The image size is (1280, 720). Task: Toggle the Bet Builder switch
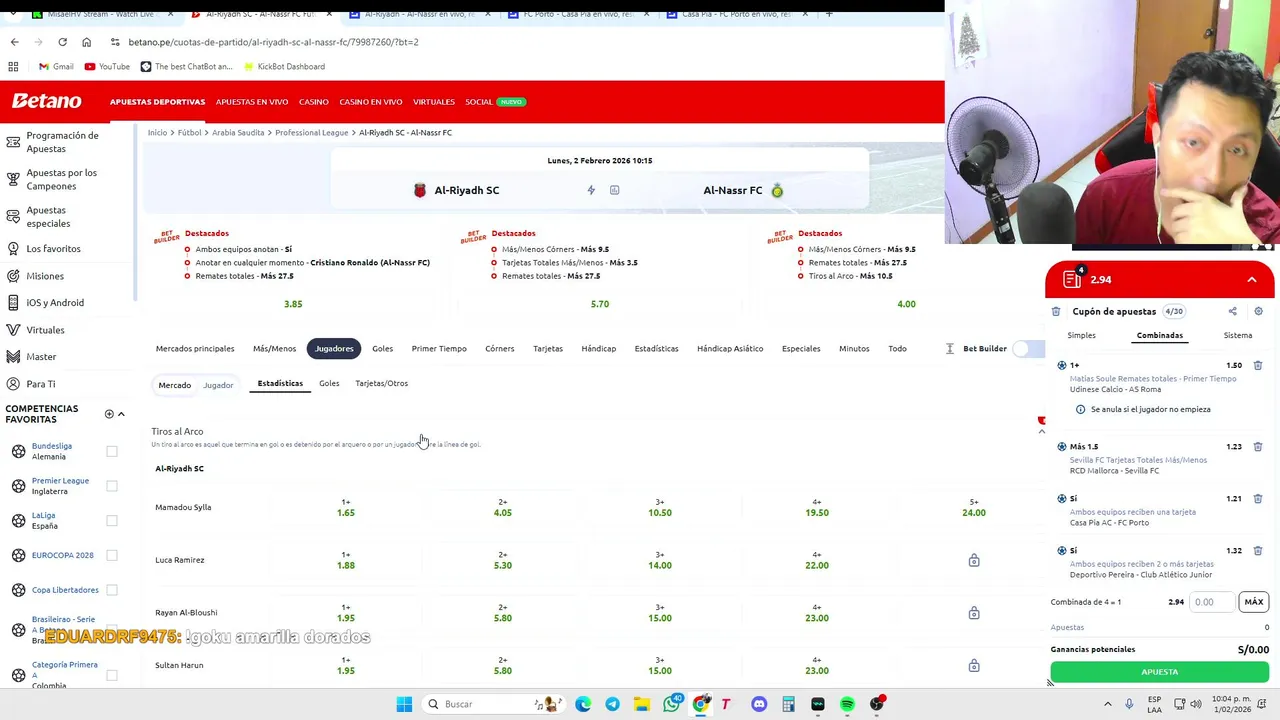(x=1027, y=348)
